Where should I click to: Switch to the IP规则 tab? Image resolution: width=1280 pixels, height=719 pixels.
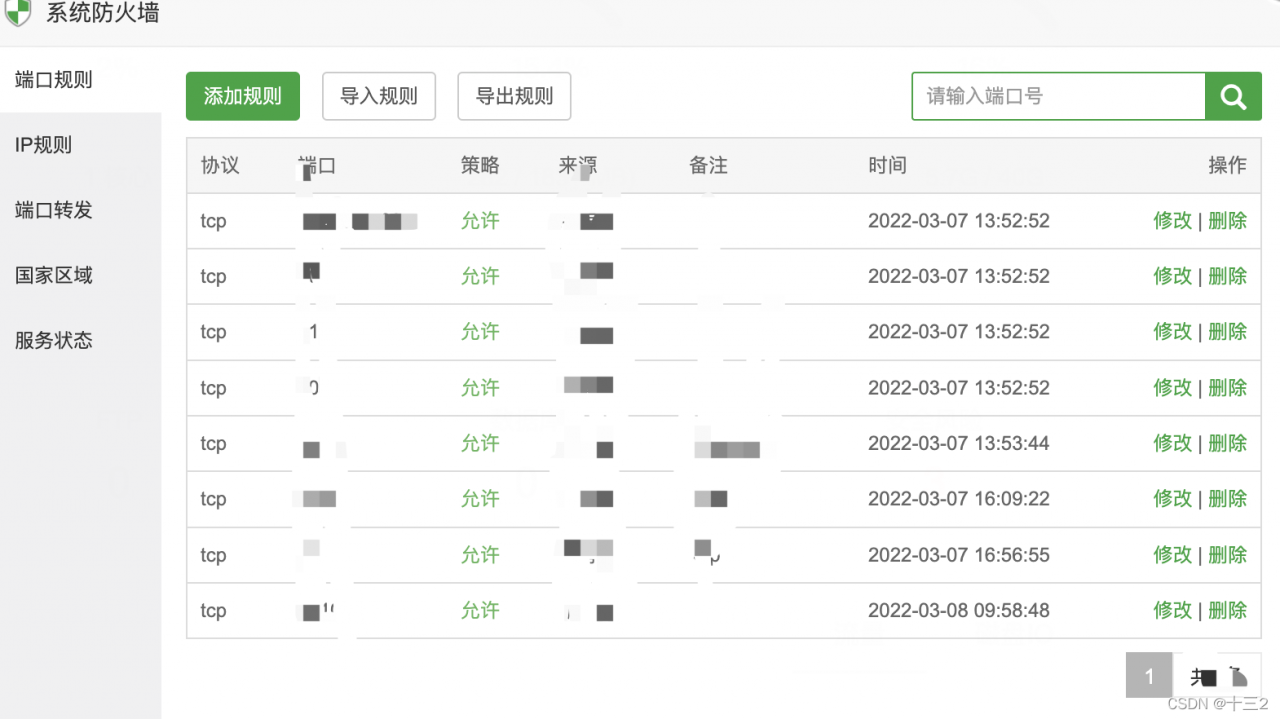44,145
